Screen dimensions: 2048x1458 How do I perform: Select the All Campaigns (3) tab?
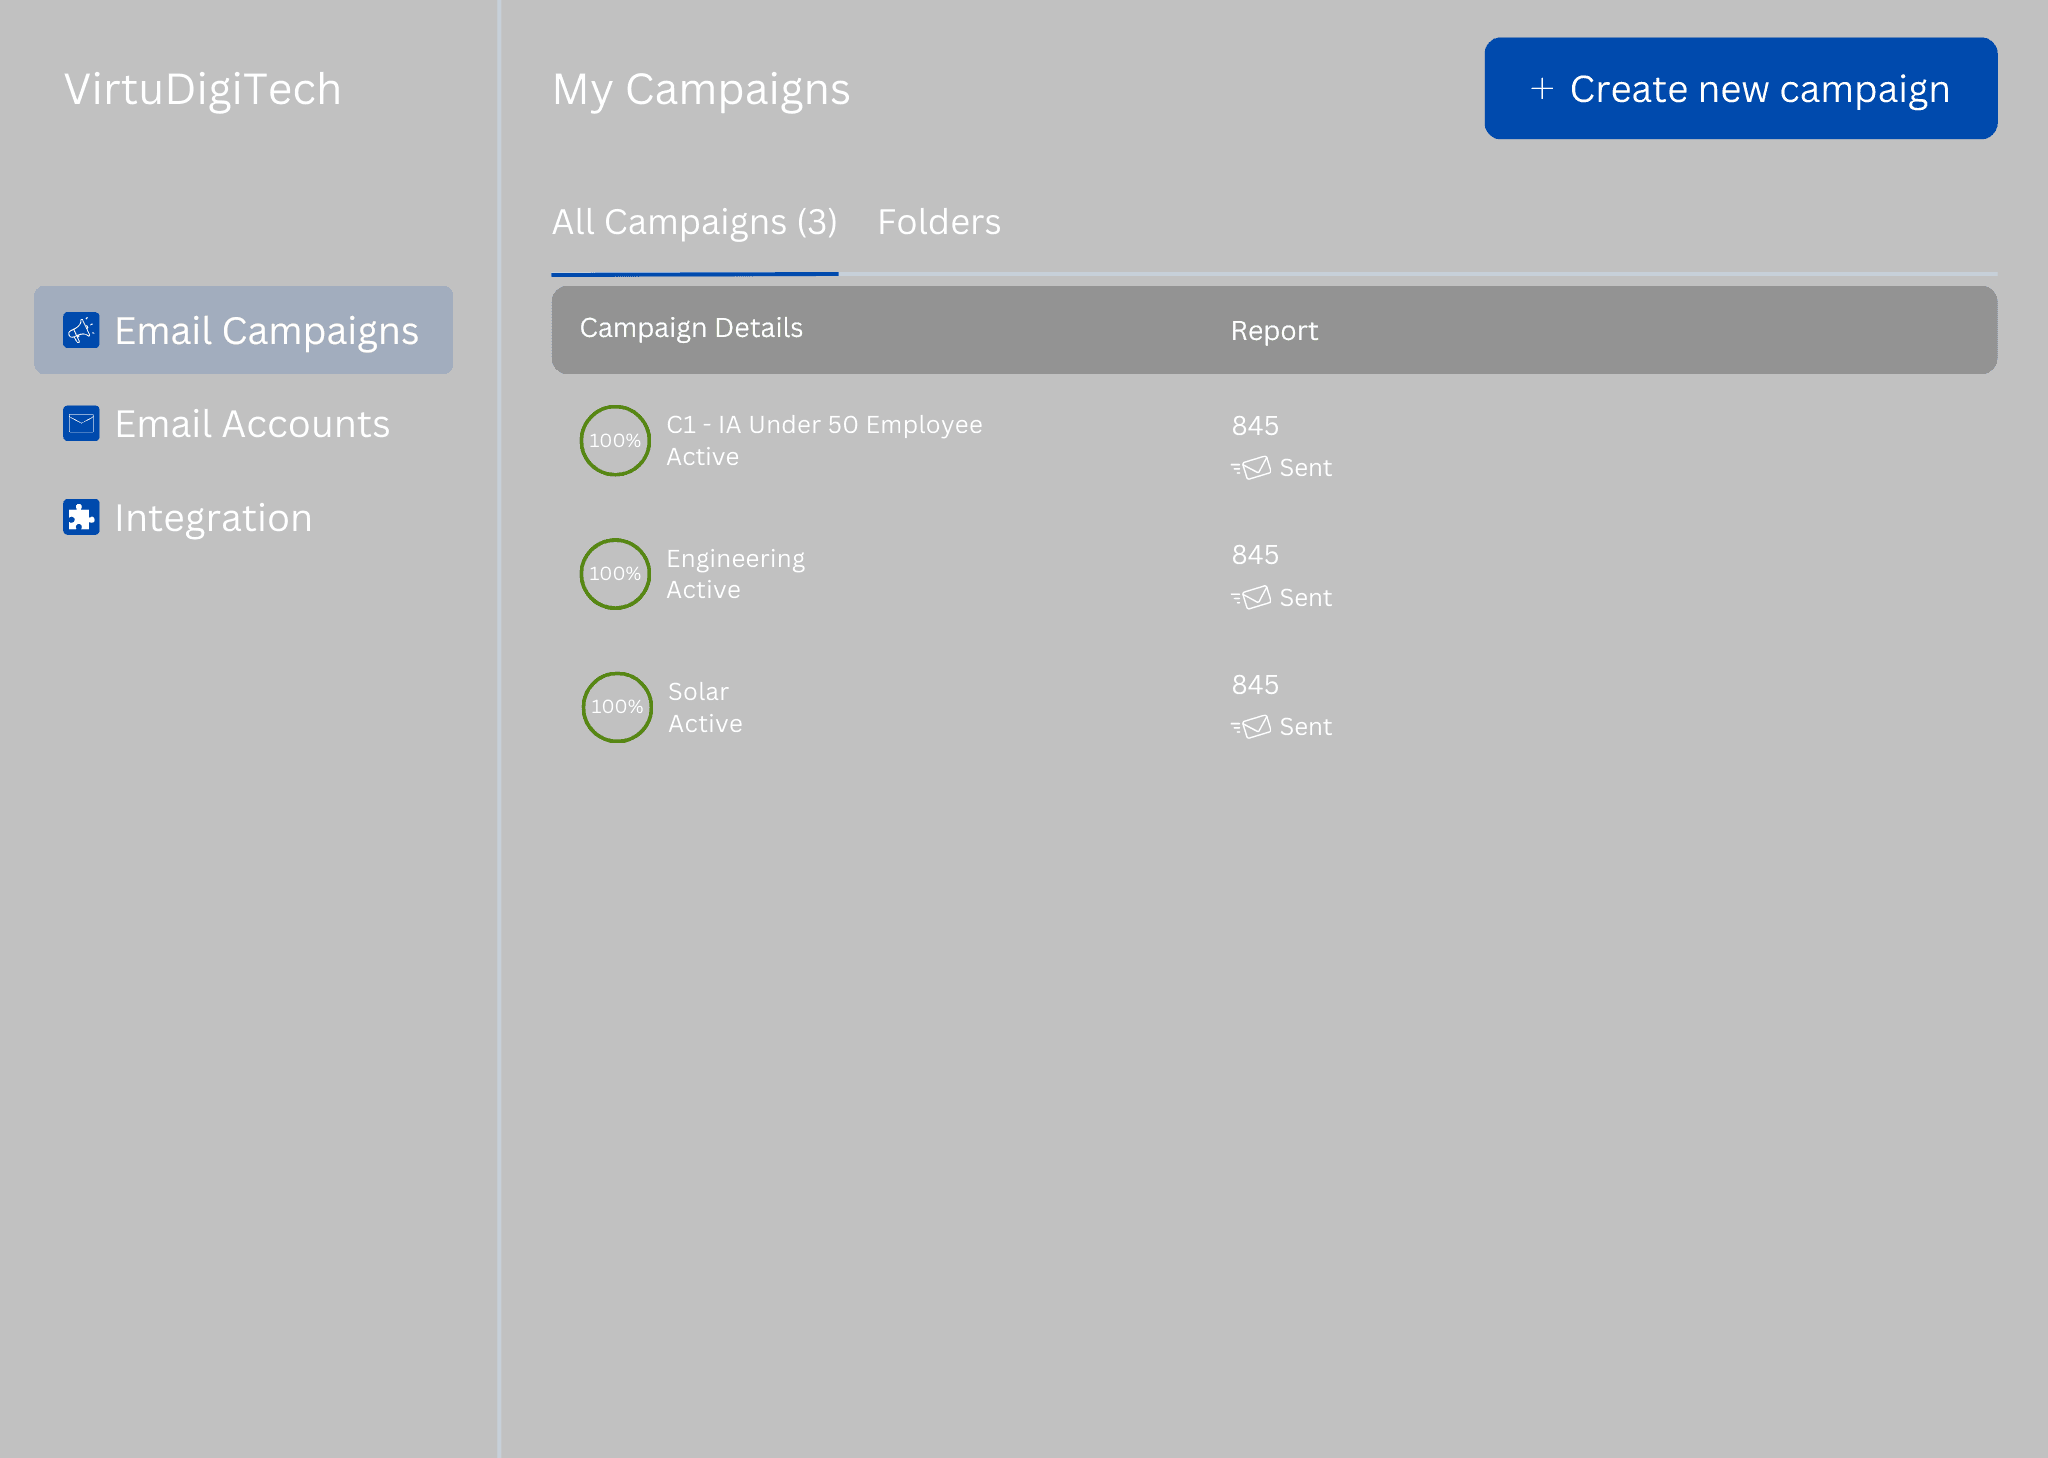click(x=694, y=222)
